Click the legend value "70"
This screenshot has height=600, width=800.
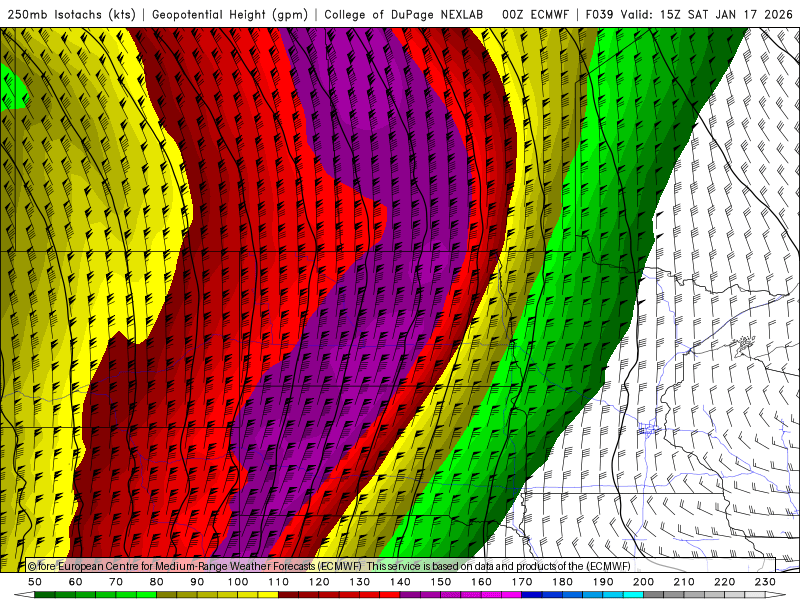pyautogui.click(x=116, y=582)
